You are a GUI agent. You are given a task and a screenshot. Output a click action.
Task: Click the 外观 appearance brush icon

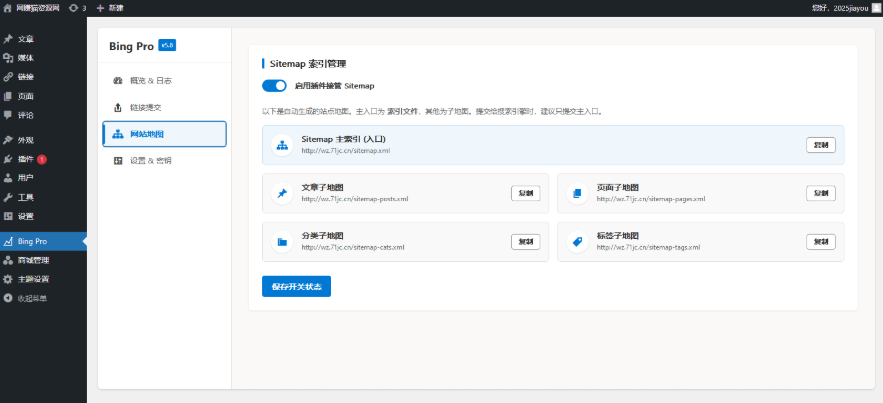point(8,140)
